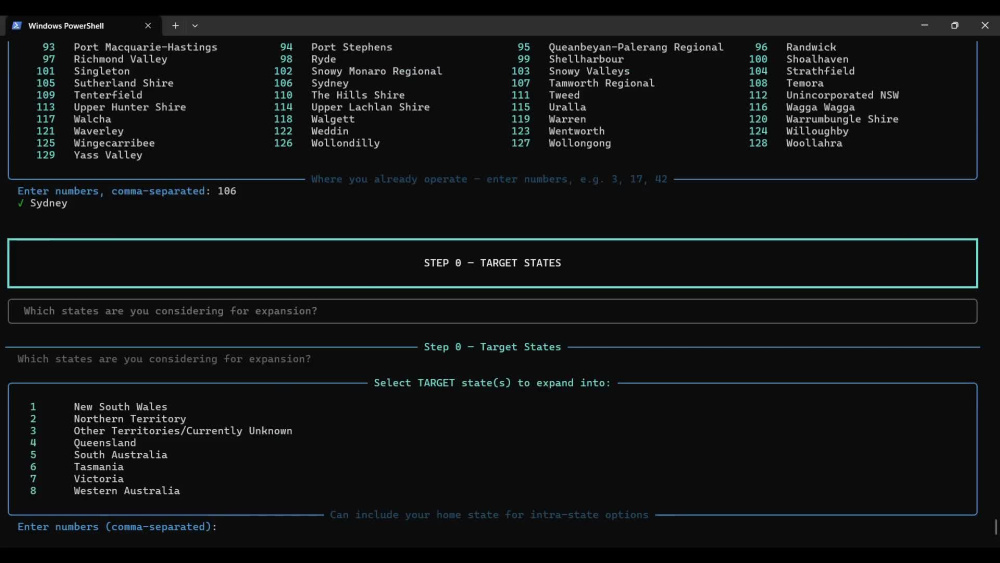Click 'Uralla' entry
Screen dimensions: 1000x563
coord(568,107)
